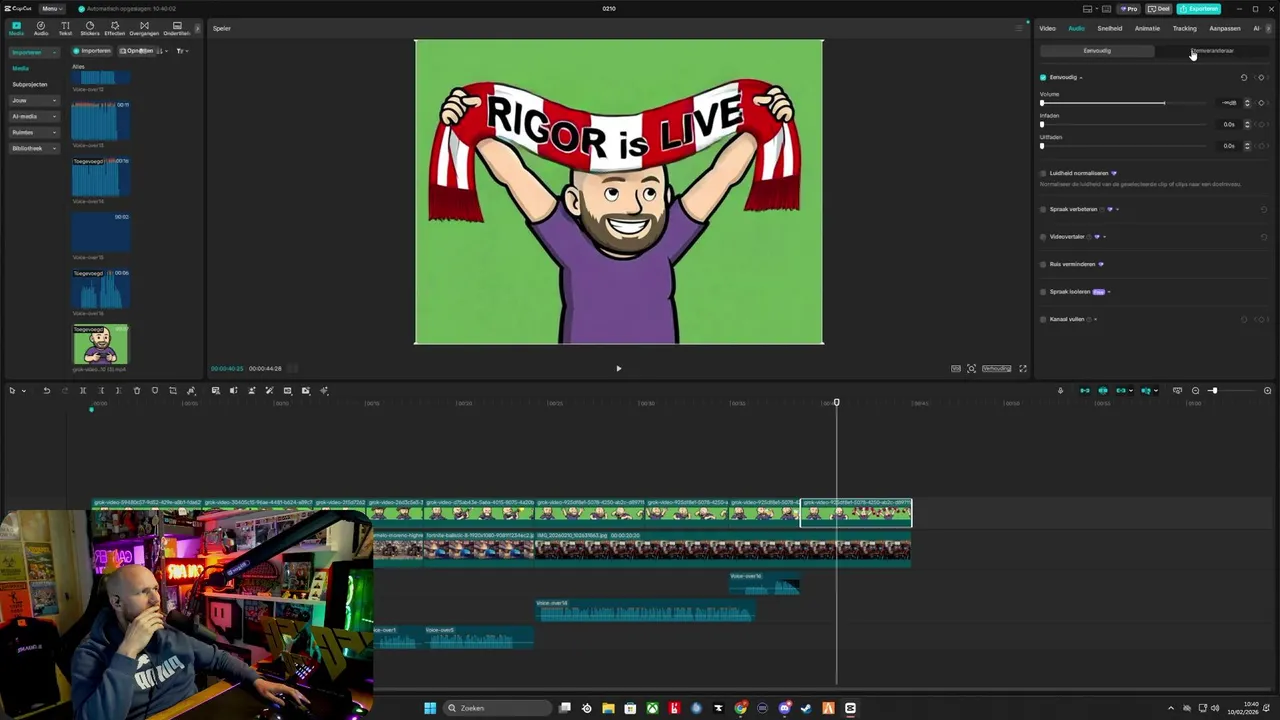Image resolution: width=1280 pixels, height=720 pixels.
Task: Select the Voice-over13 media thumbnail
Action: point(100,121)
